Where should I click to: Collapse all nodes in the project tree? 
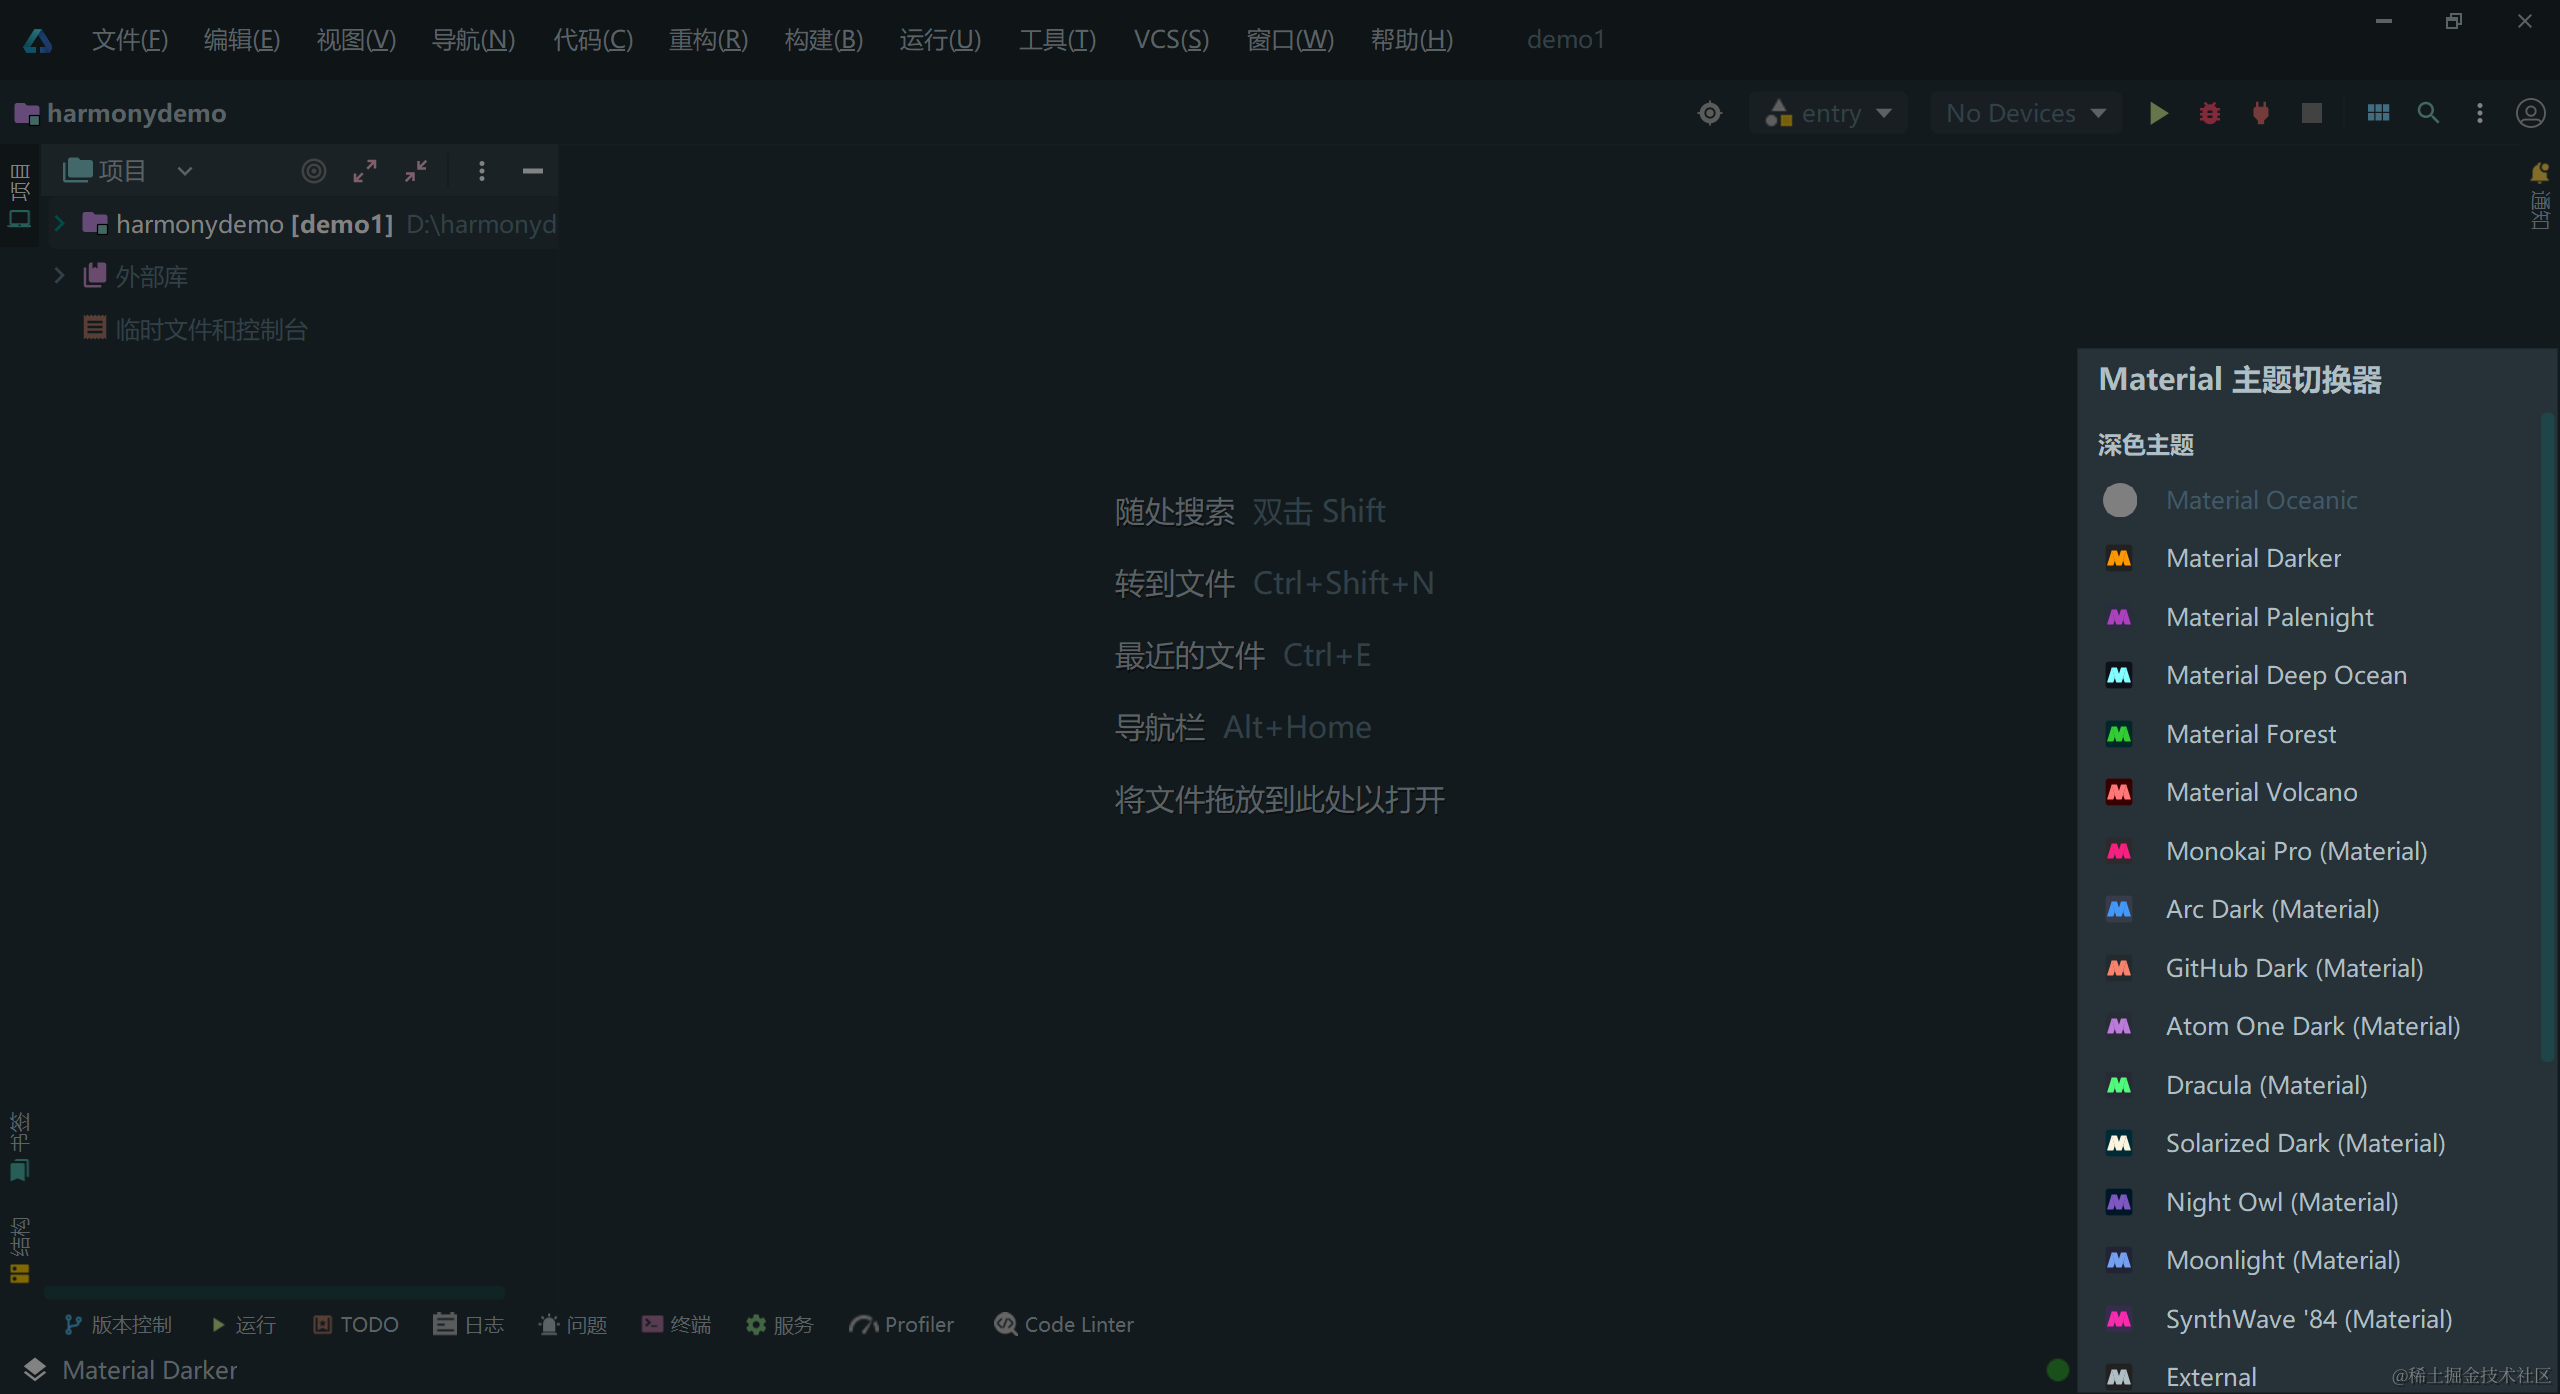click(417, 171)
